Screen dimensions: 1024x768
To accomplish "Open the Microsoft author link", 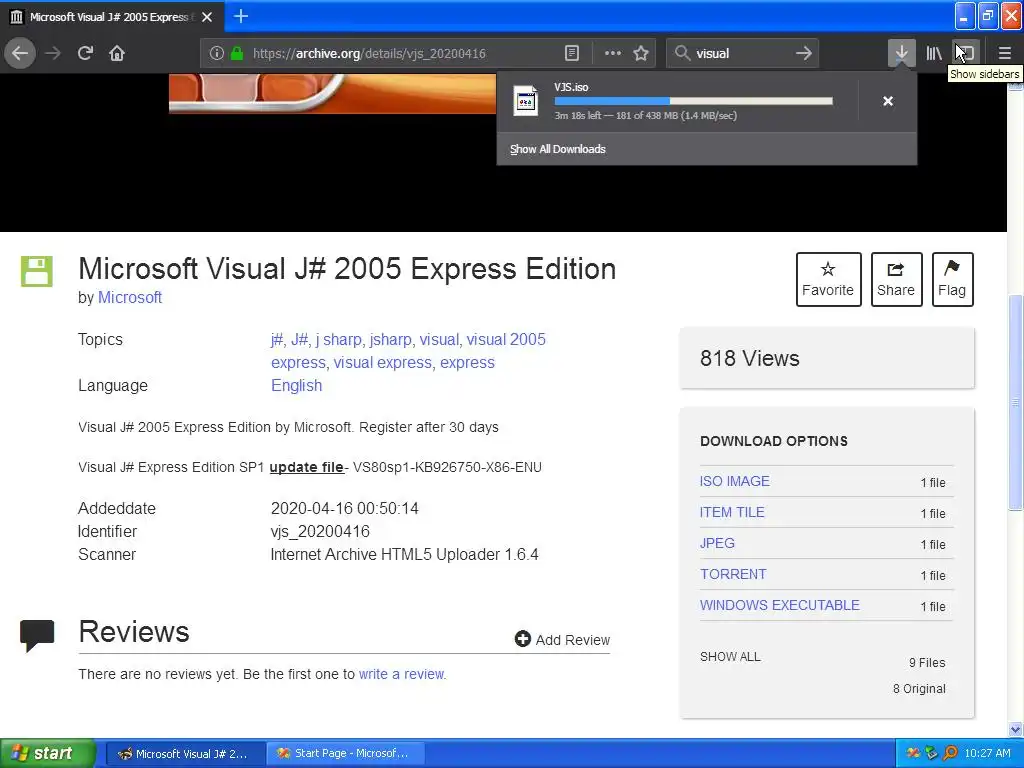I will pyautogui.click(x=130, y=297).
